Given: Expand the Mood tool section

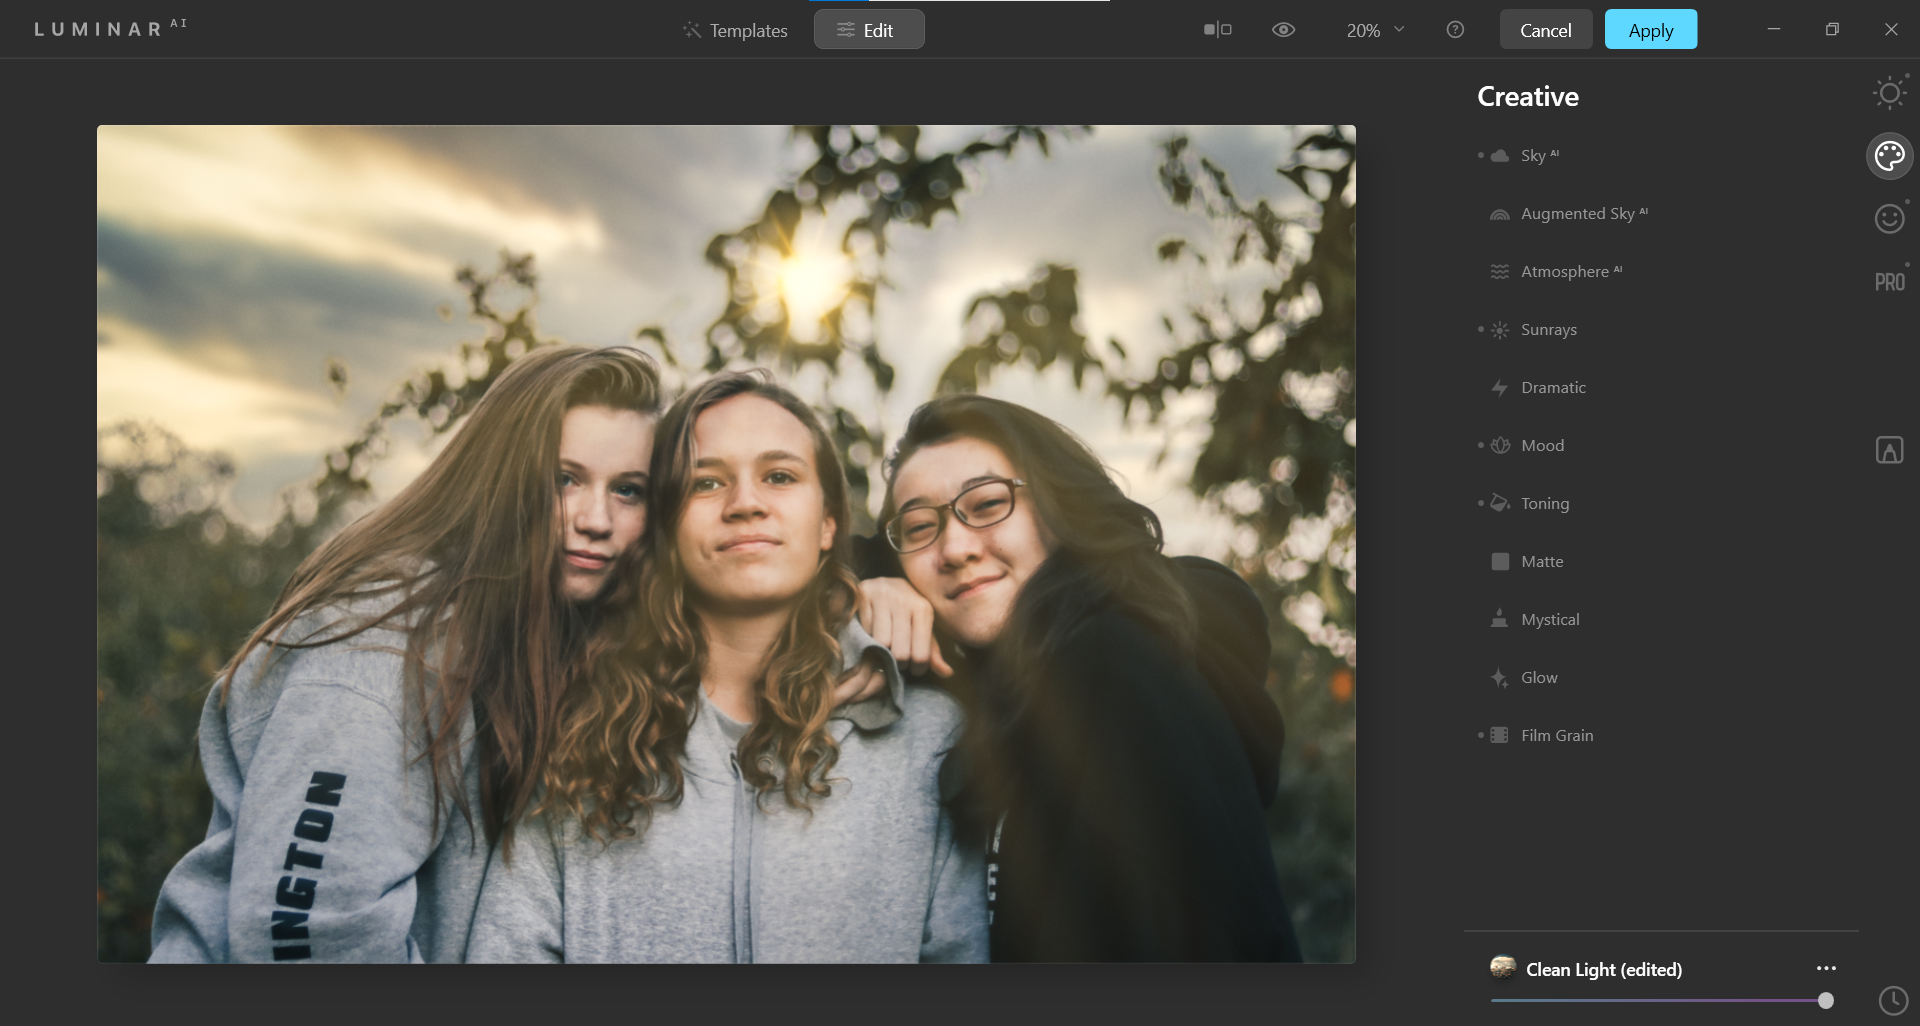Looking at the screenshot, I should tap(1542, 446).
